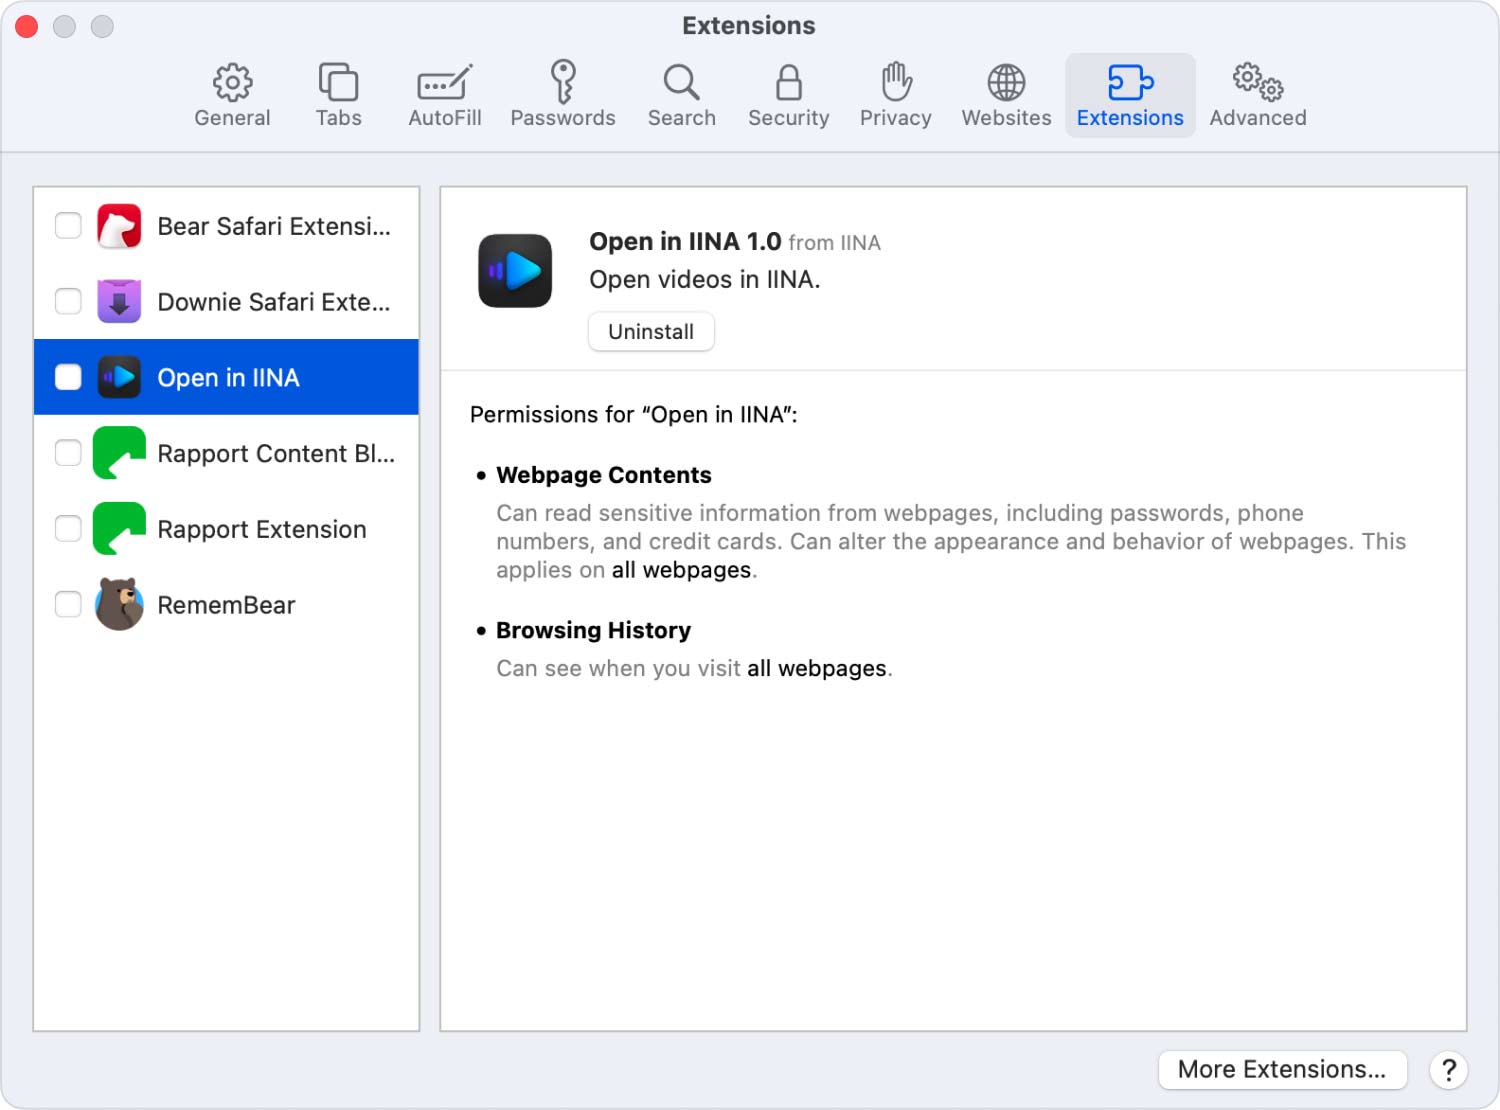The width and height of the screenshot is (1500, 1110).
Task: Enable the RememBear checkbox
Action: pos(68,604)
